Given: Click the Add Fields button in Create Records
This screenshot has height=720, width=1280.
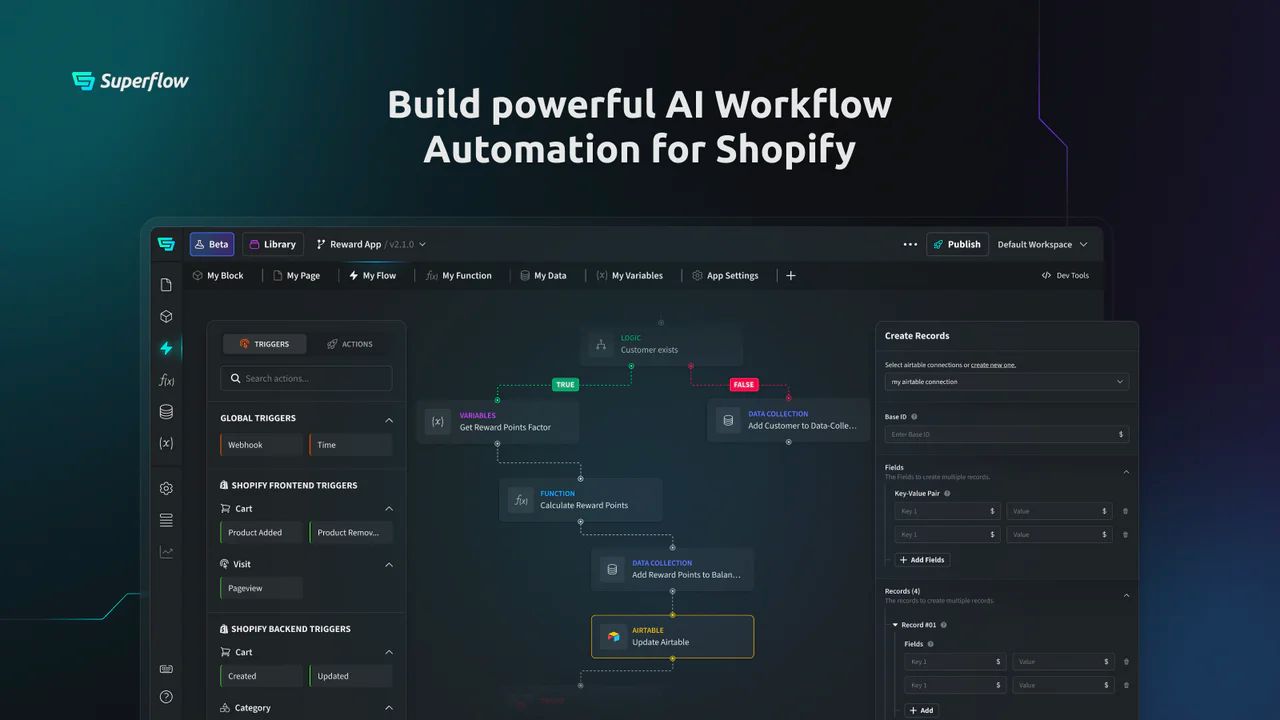Looking at the screenshot, I should coord(922,560).
